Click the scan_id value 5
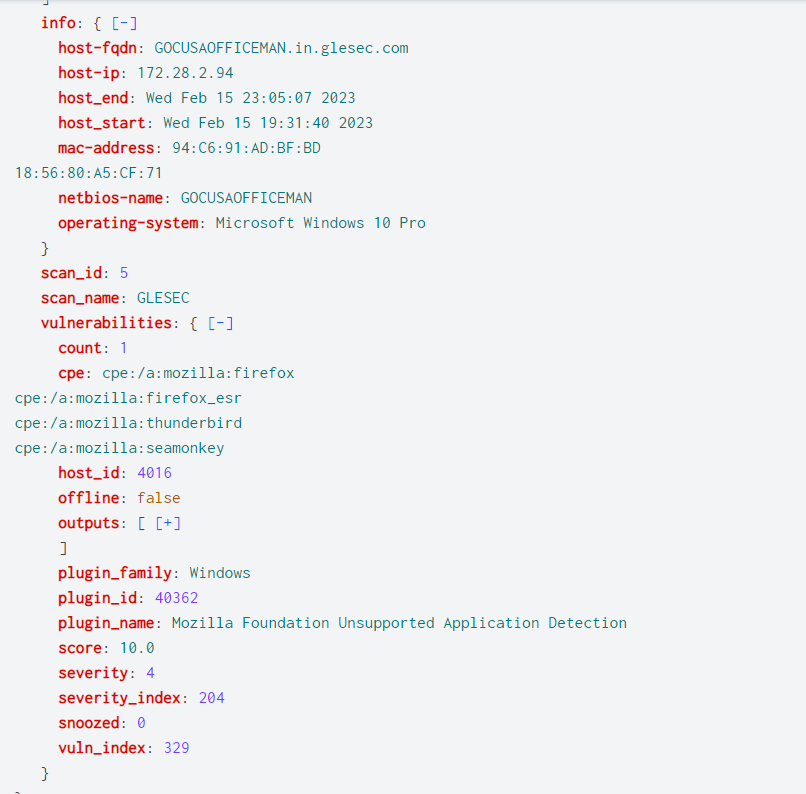The height and width of the screenshot is (794, 806). (x=124, y=273)
